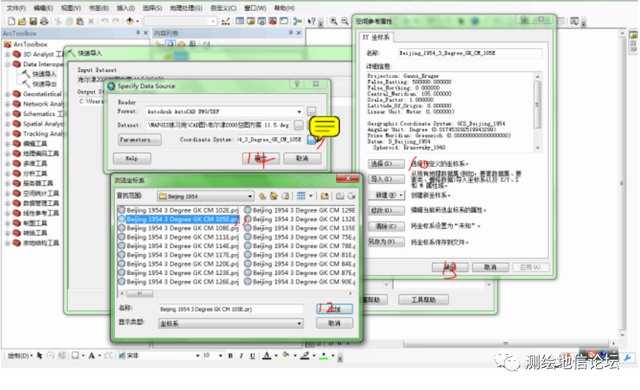The image size is (640, 390).
Task: Click the New document icon in toolbar
Action: tap(11, 21)
